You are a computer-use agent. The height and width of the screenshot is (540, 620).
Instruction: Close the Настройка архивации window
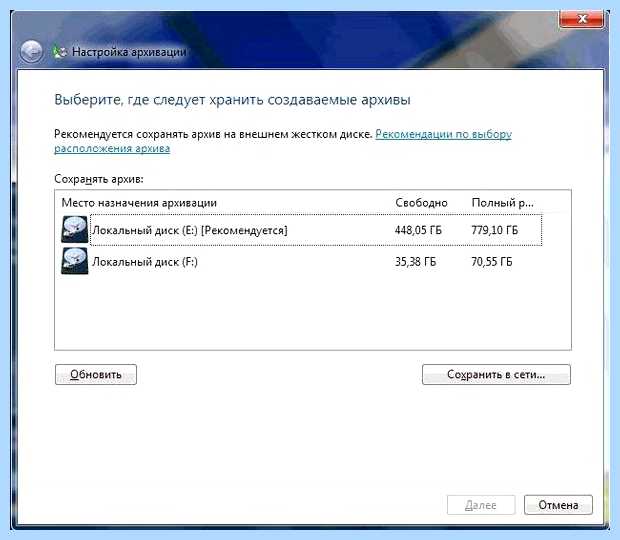(582, 19)
